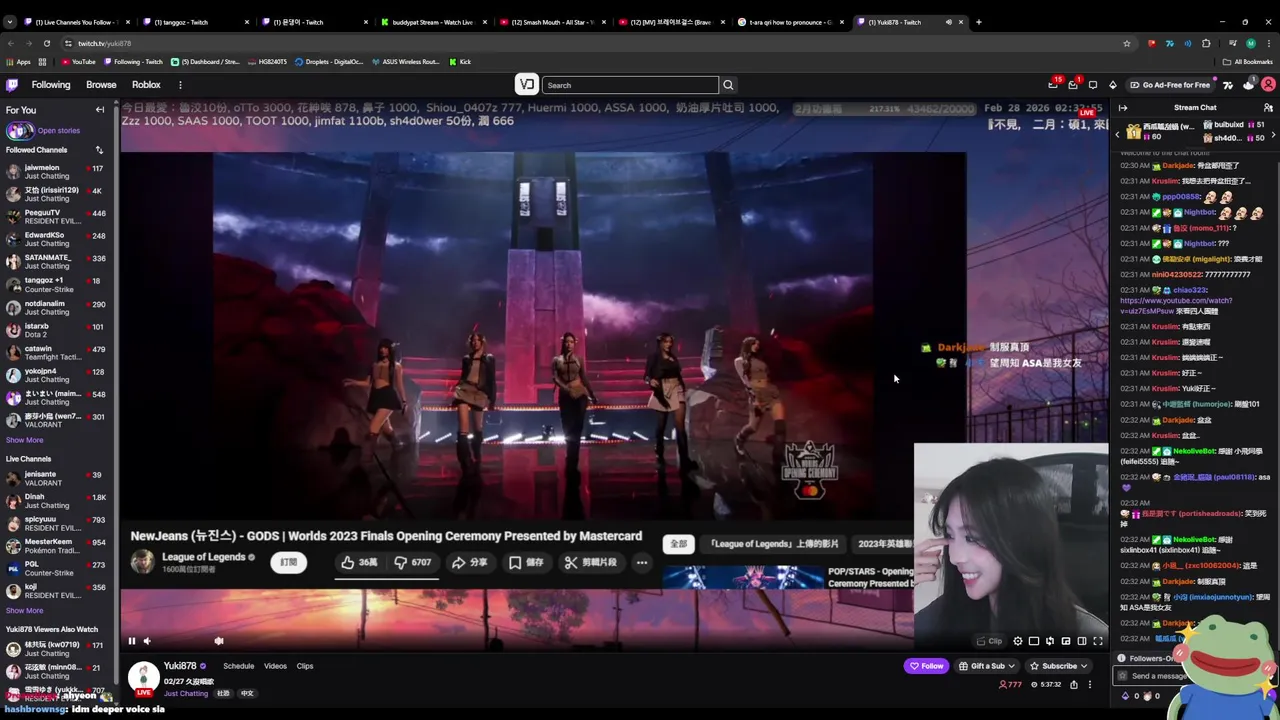Image resolution: width=1280 pixels, height=720 pixels.
Task: Show more Live Channels
Action: tap(24, 610)
